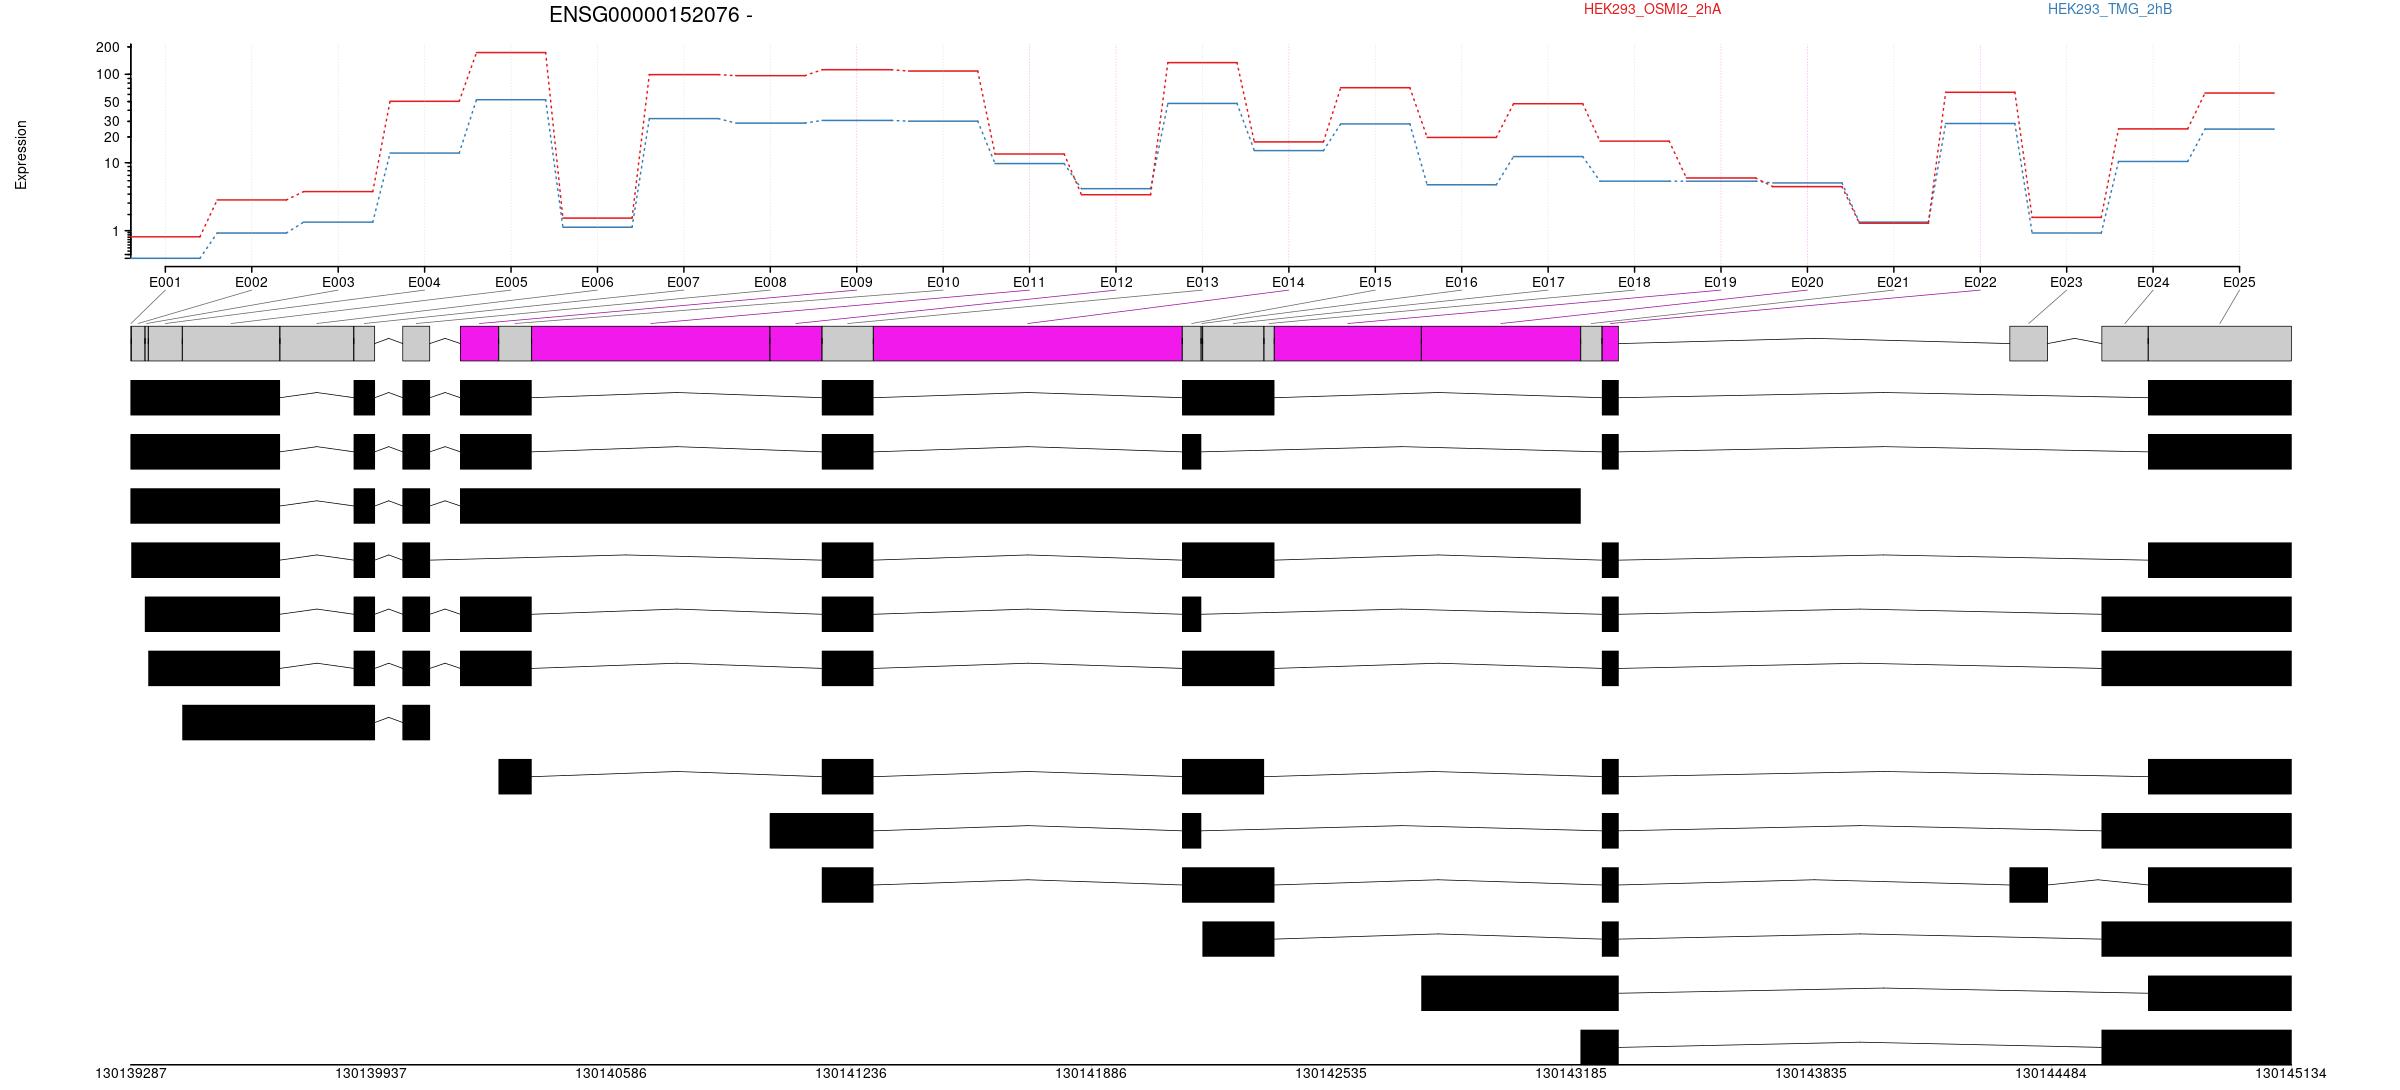Click genomic coordinate 130143835

point(1811,1073)
